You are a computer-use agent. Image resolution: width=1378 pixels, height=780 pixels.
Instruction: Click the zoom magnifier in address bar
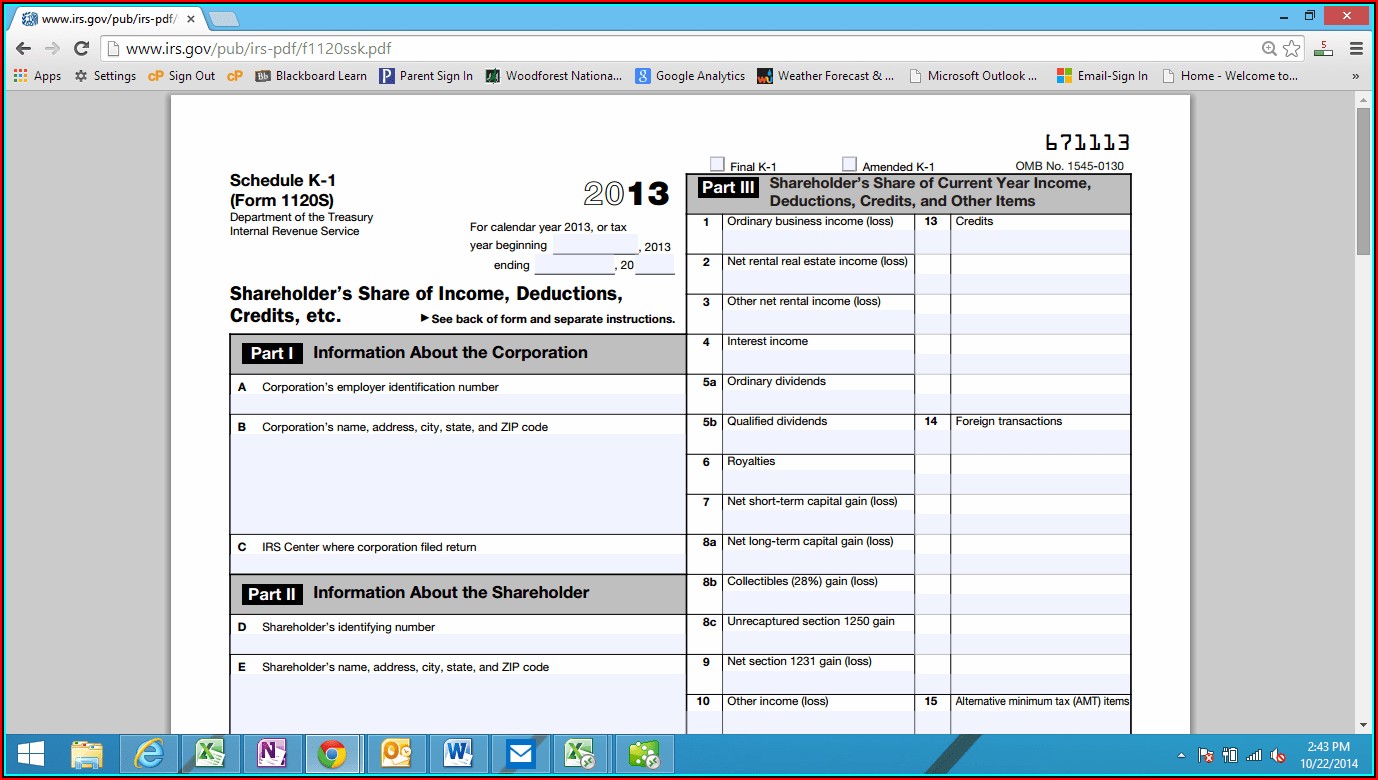1269,48
